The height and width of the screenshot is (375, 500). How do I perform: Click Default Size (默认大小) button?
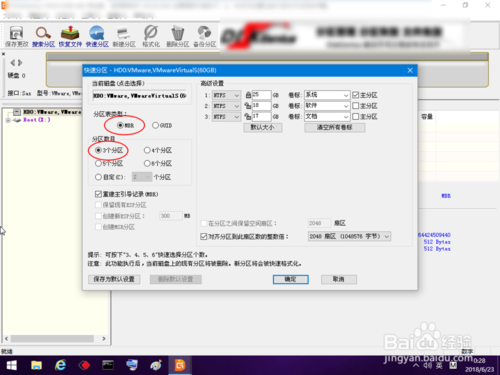pos(263,128)
